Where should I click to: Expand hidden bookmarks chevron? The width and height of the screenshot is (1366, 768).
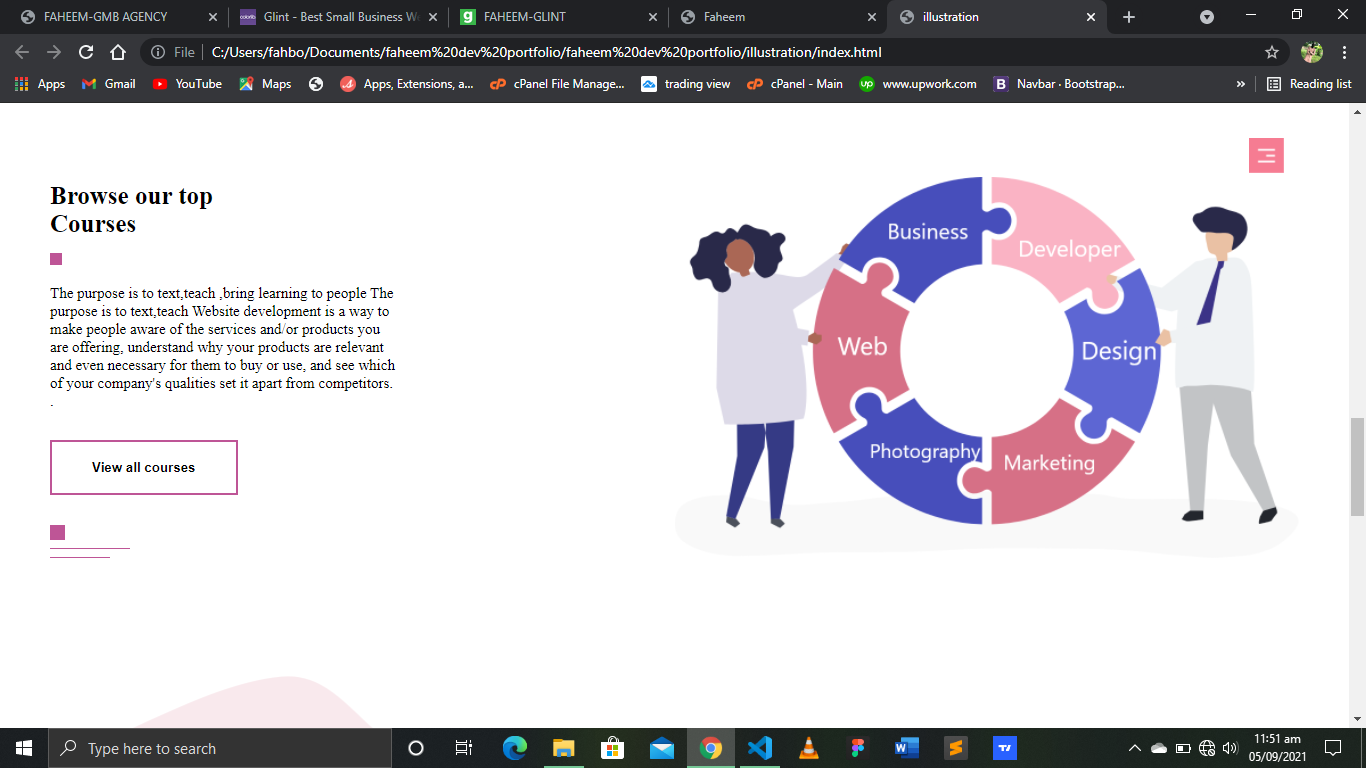[x=1241, y=84]
